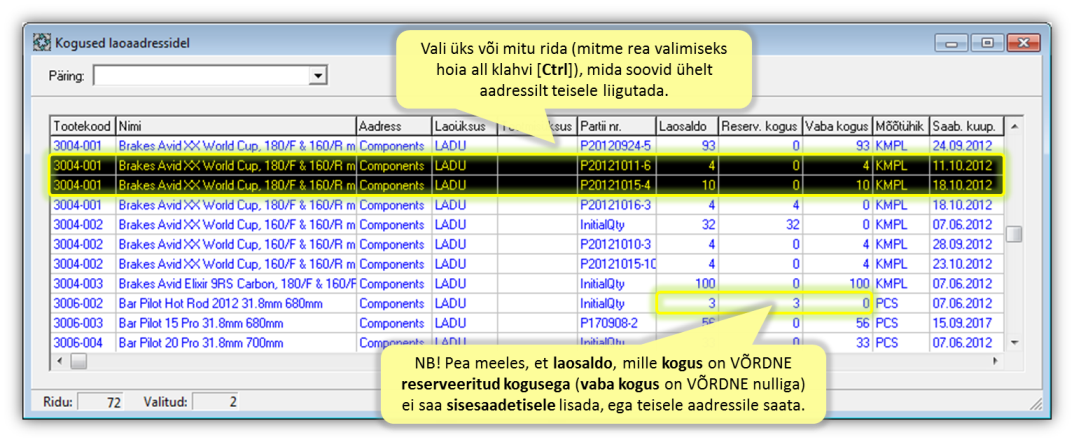Sort by the Nimi column header
This screenshot has height=442, width=1074.
click(x=236, y=127)
